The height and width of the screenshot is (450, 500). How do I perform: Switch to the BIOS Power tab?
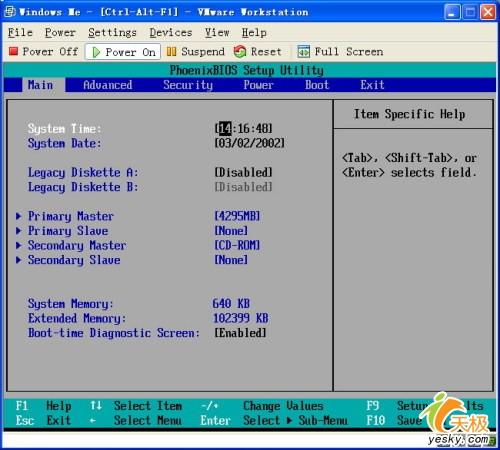coord(258,85)
